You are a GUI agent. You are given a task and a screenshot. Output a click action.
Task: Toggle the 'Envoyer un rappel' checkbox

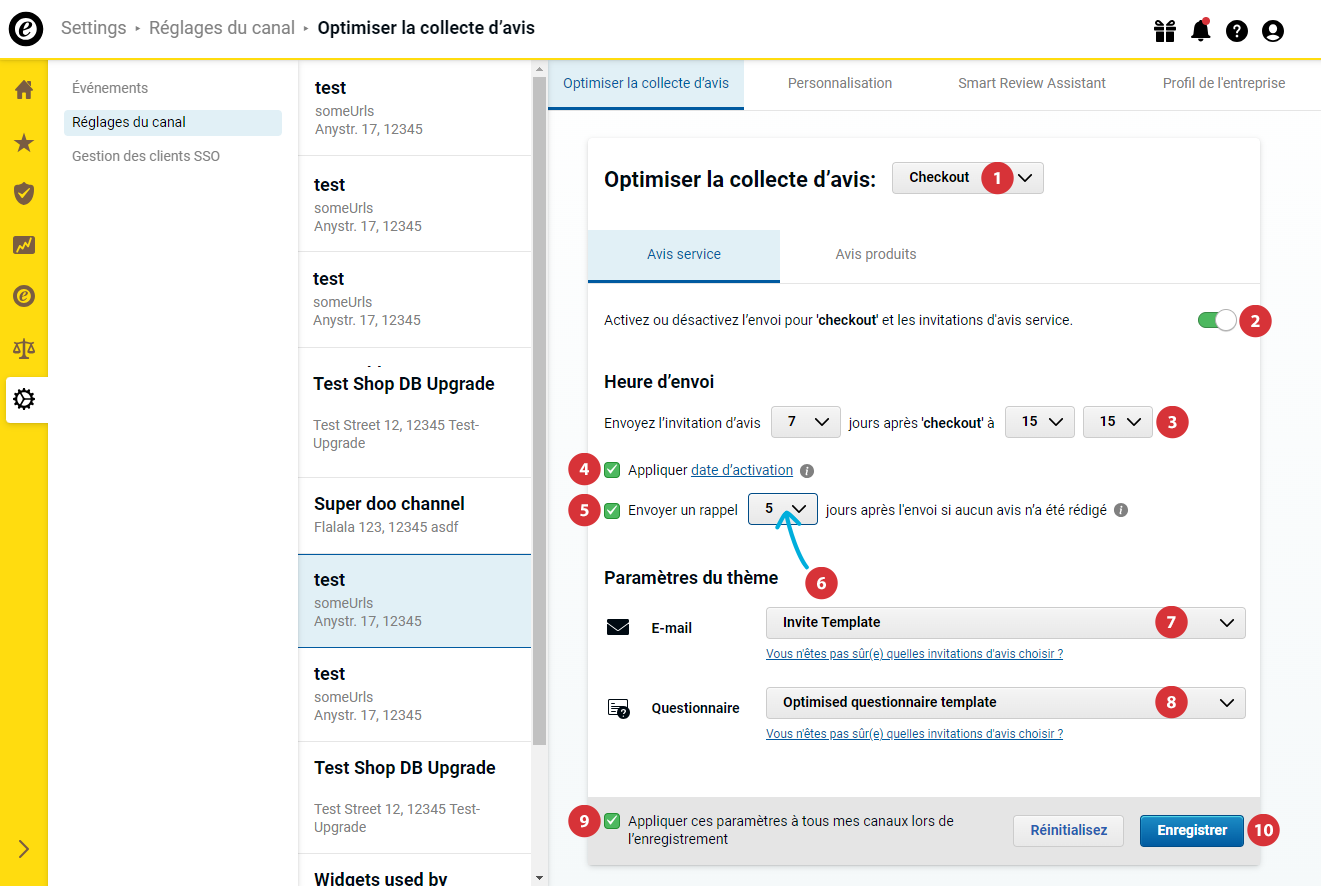[x=612, y=511]
